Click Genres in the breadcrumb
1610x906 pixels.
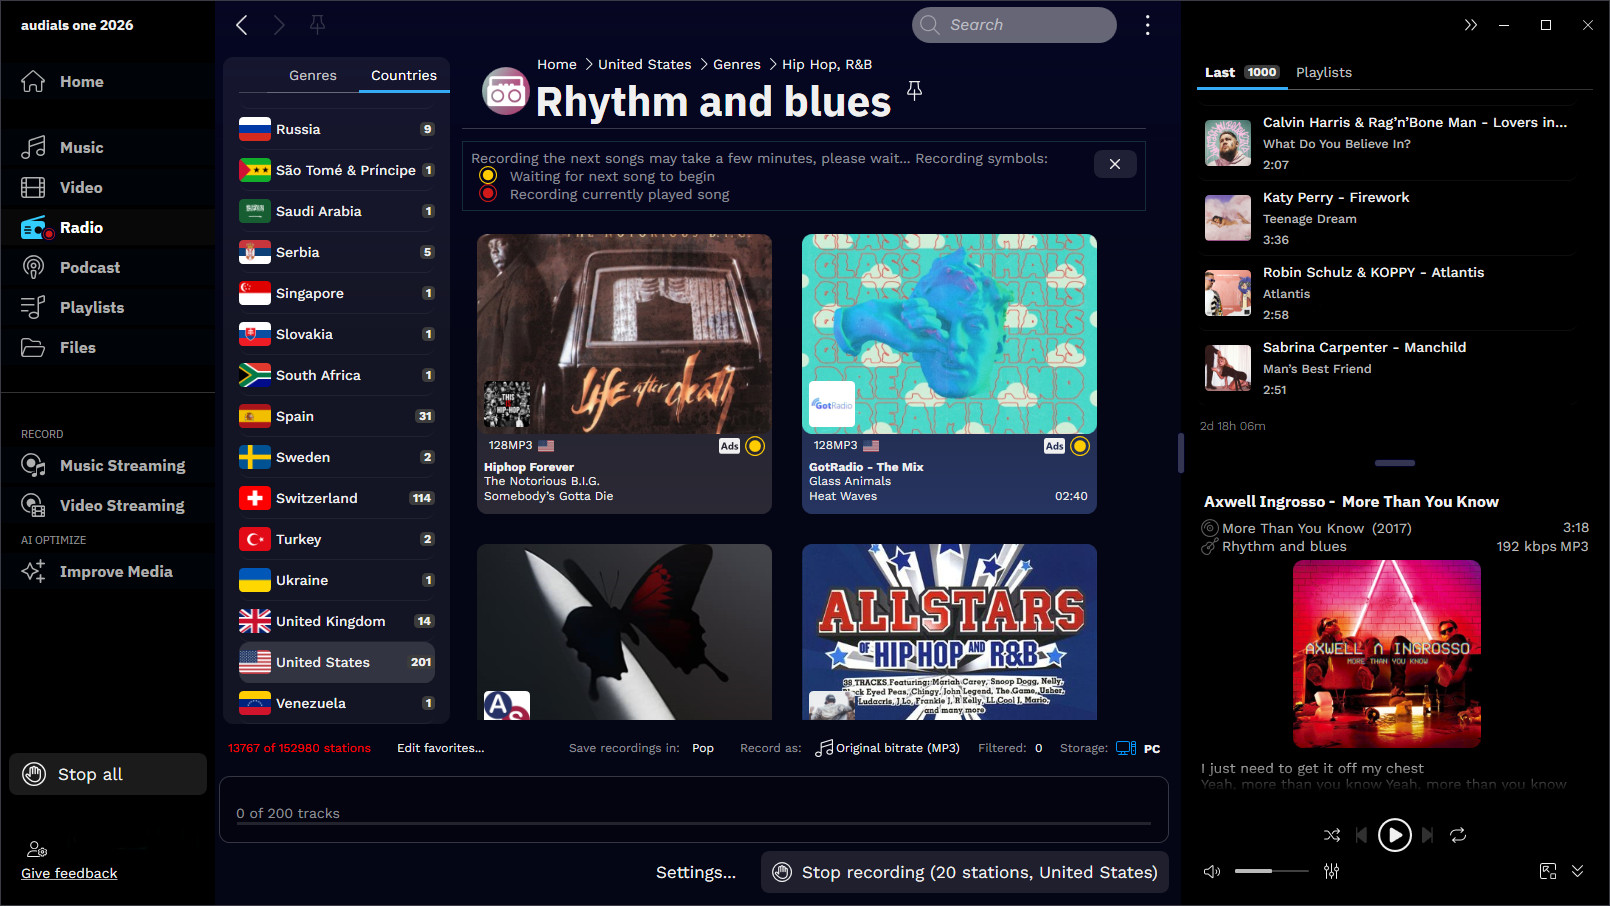[x=737, y=64]
